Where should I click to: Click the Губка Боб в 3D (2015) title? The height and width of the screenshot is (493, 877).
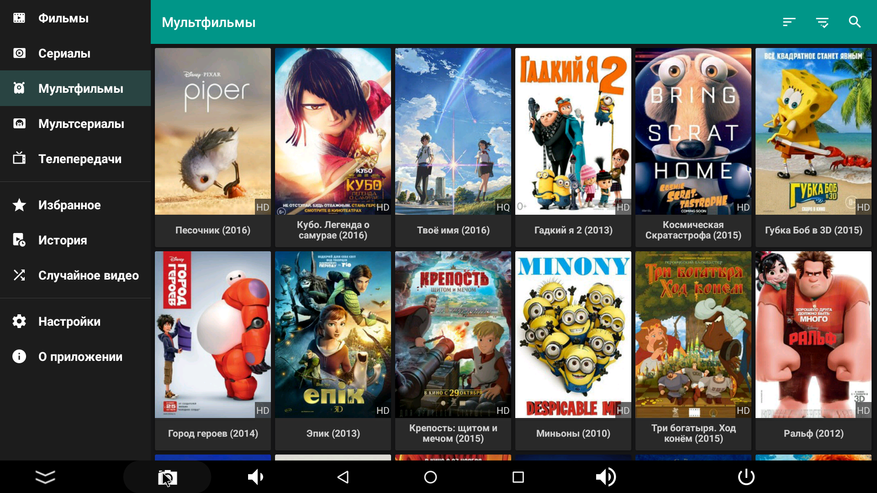pos(813,230)
